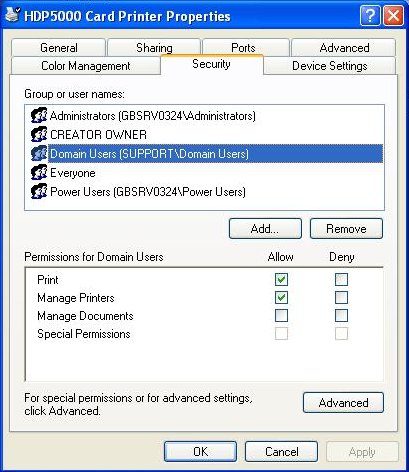
Task: Check Deny for Print permission
Action: tap(341, 279)
